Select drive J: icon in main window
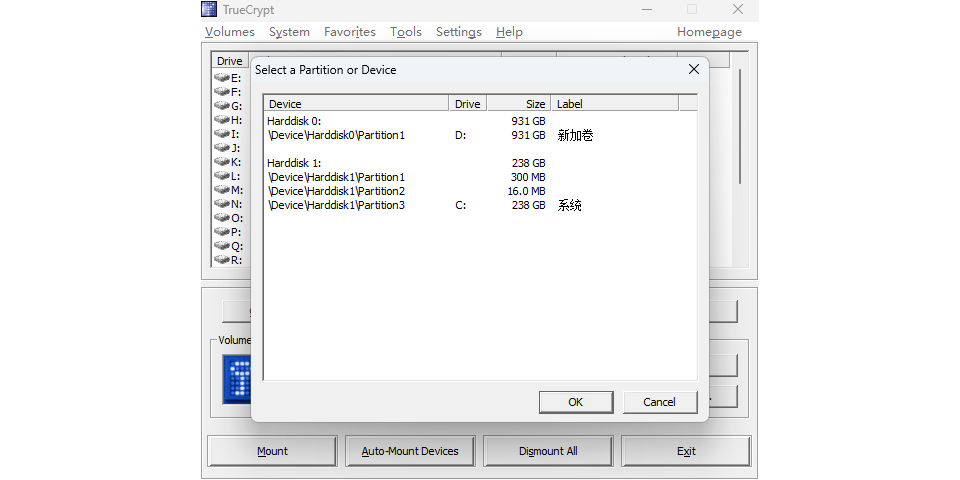The width and height of the screenshot is (960, 480). coord(221,148)
